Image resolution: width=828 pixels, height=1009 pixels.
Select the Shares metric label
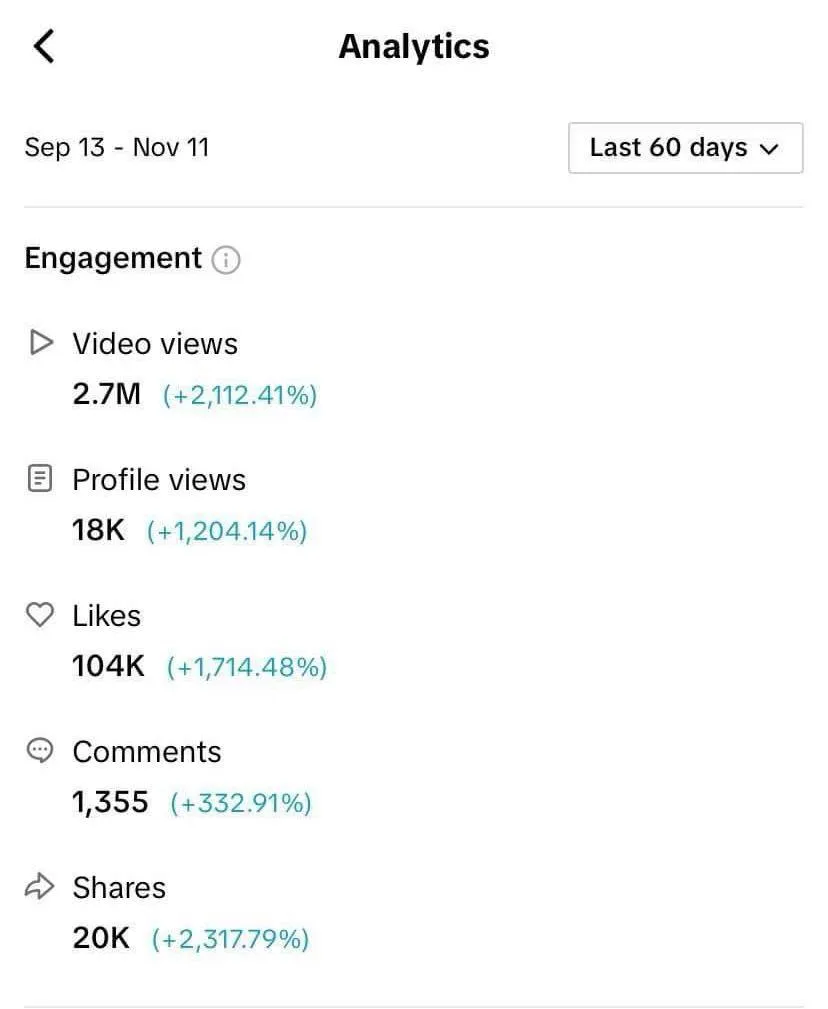click(x=119, y=887)
